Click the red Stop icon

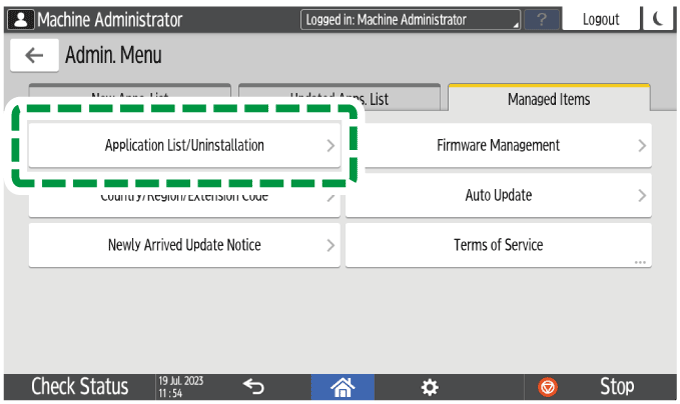(x=548, y=387)
